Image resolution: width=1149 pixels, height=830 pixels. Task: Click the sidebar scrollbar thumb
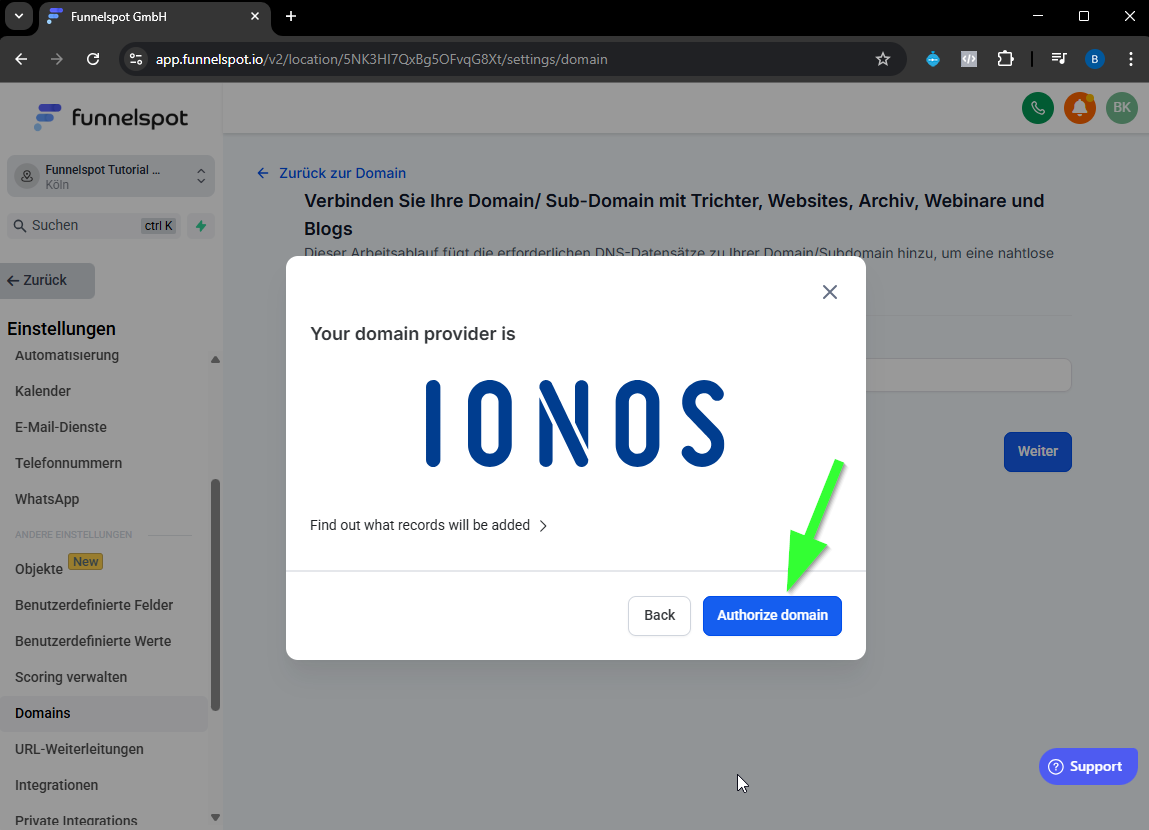(x=215, y=595)
